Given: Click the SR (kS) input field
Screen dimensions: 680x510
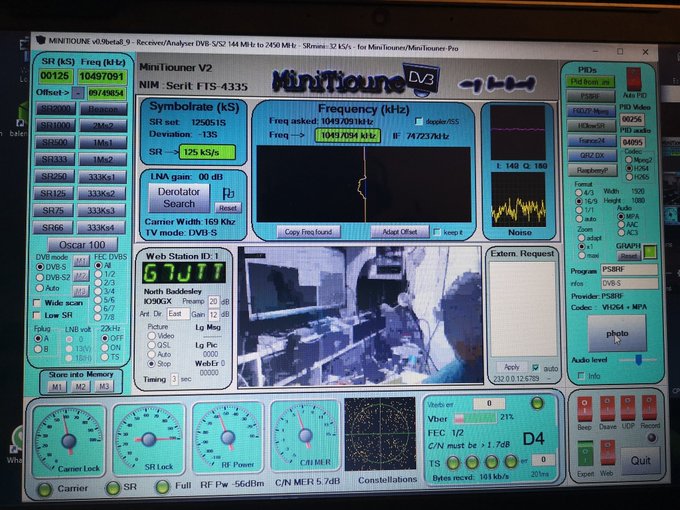Looking at the screenshot, I should tap(55, 76).
